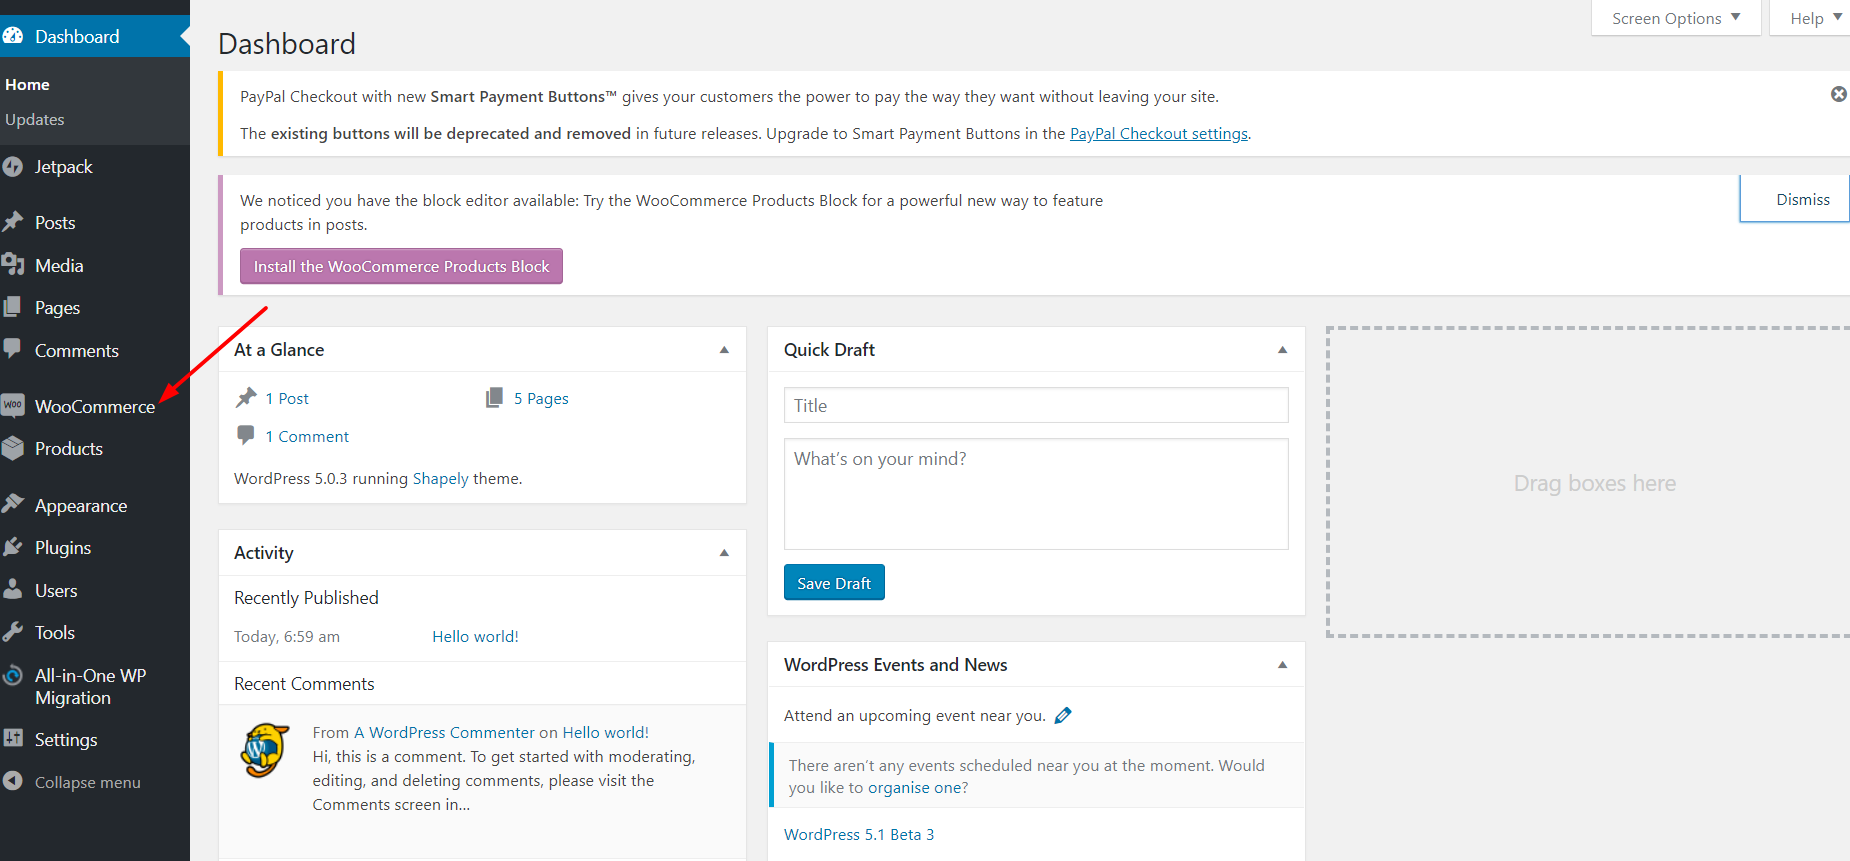Collapse the Activity widget
The height and width of the screenshot is (861, 1850).
724,553
